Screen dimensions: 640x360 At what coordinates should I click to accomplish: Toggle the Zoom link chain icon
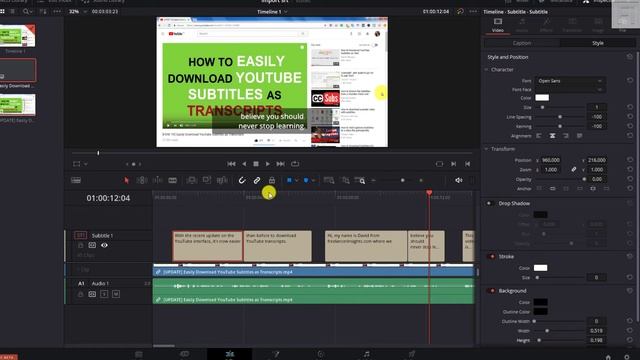(x=574, y=169)
